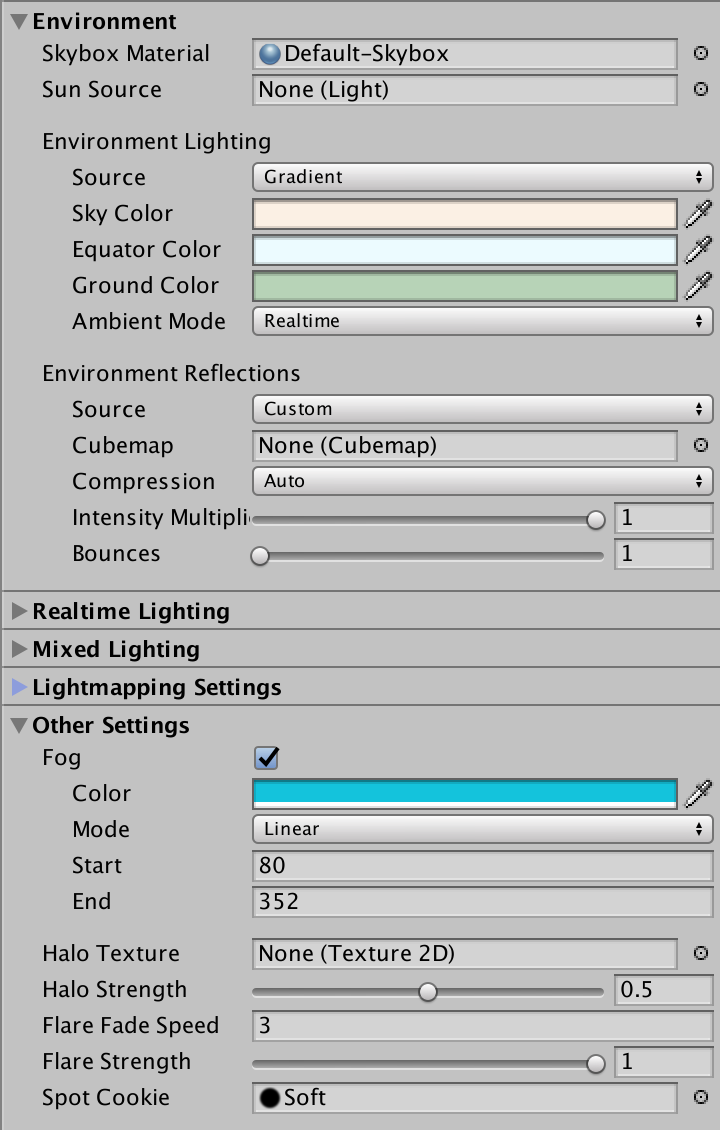Open object picker for Skybox Material
This screenshot has height=1130, width=720.
700,53
